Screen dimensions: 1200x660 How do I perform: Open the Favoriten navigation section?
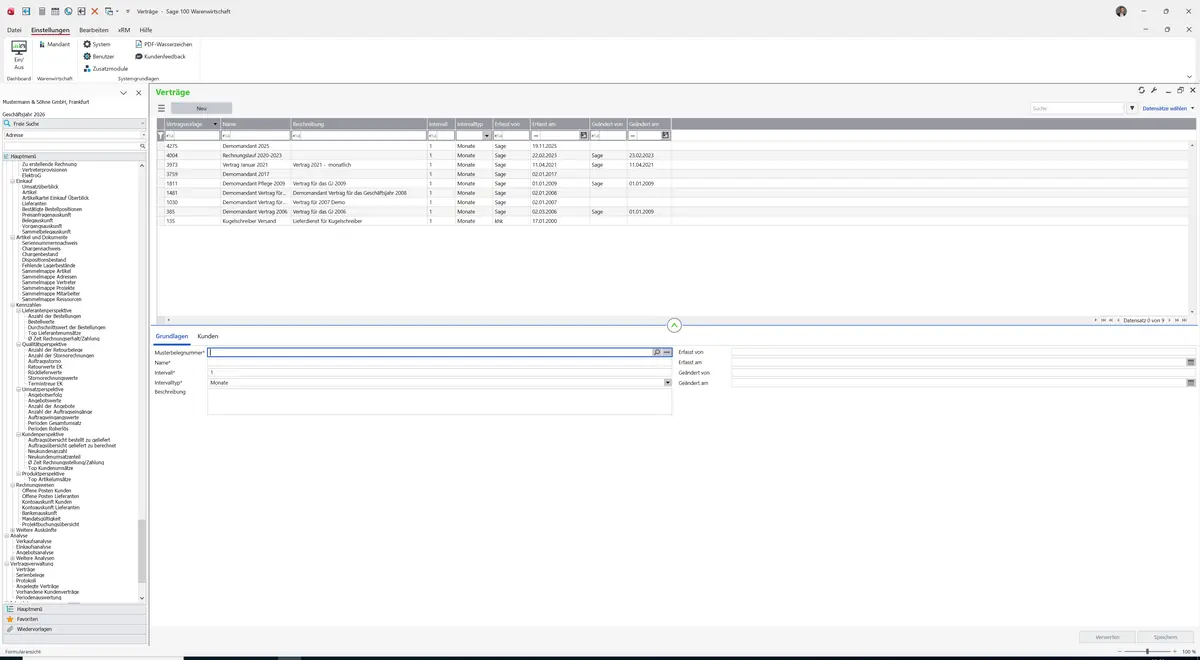(x=73, y=619)
